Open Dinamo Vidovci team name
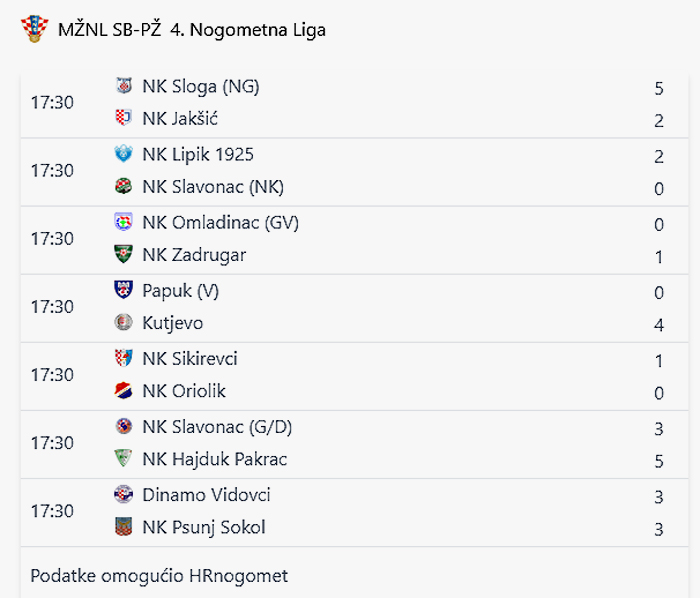 point(206,494)
